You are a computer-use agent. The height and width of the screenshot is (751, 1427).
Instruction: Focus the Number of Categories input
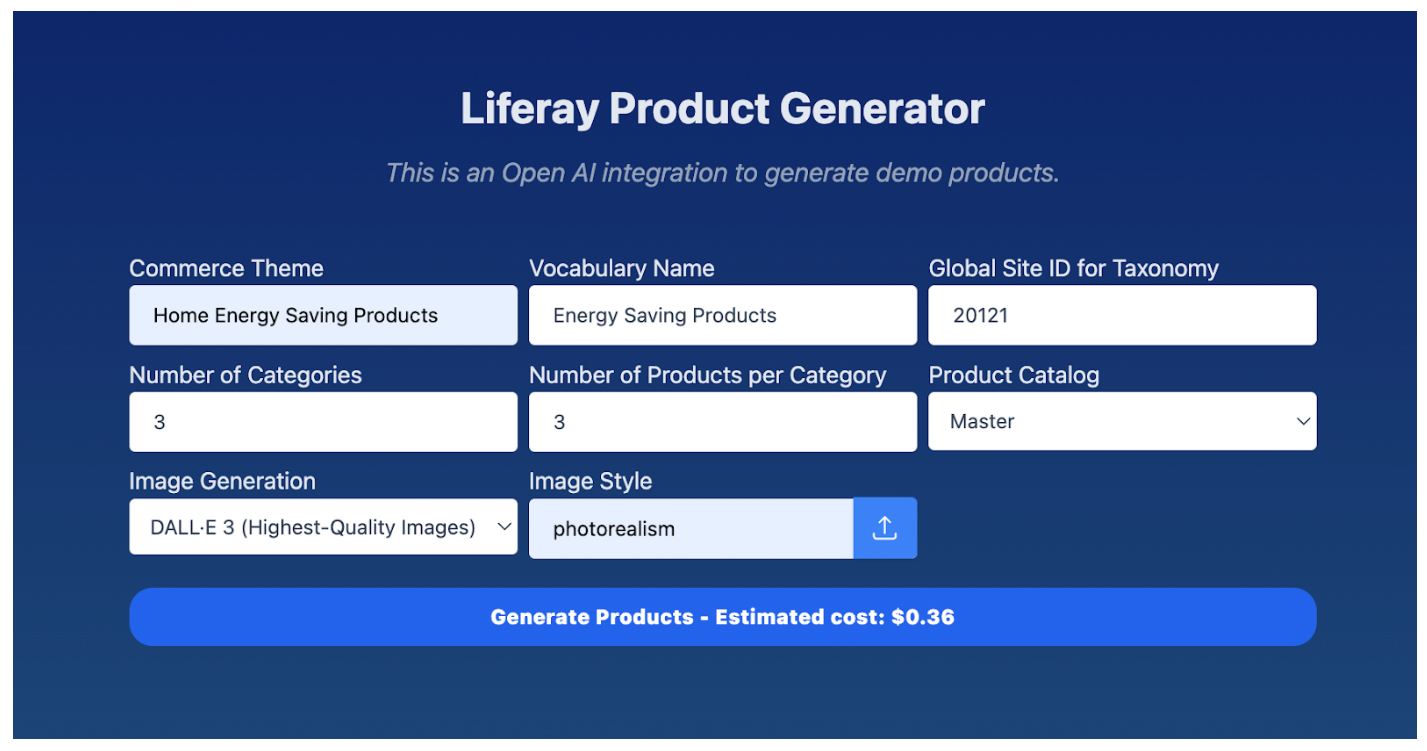tap(323, 422)
